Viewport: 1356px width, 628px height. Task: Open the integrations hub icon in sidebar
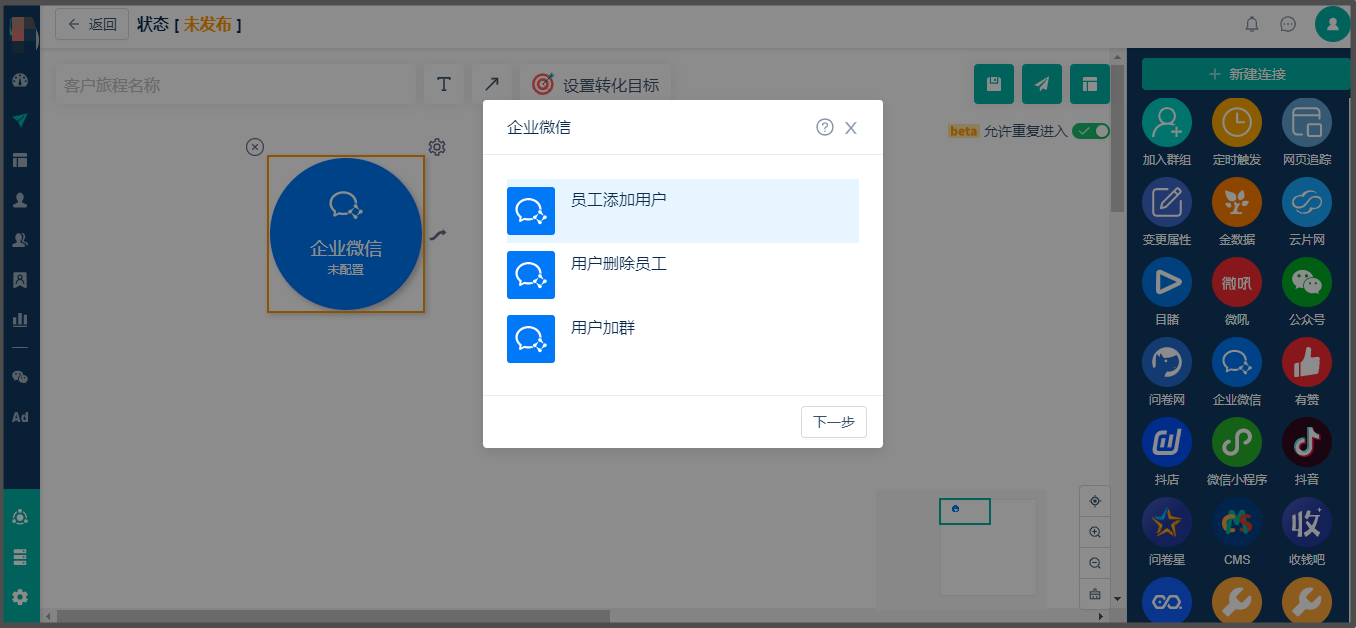(20, 517)
